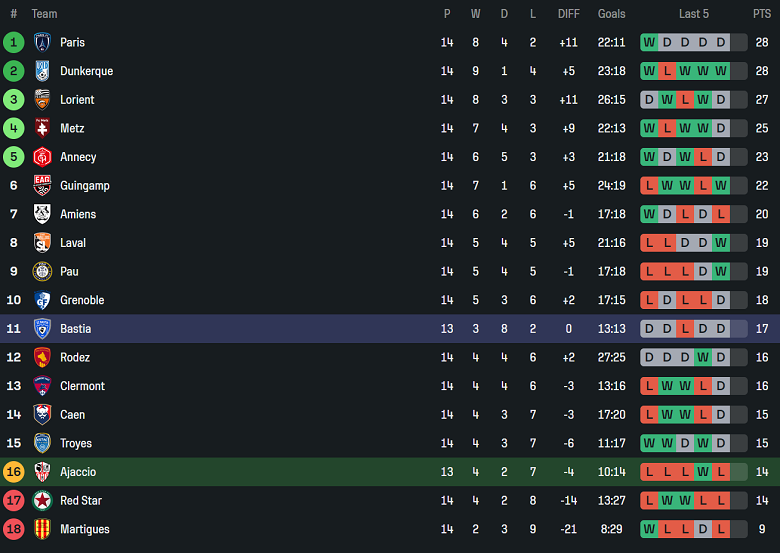The width and height of the screenshot is (780, 553).
Task: Click the Martigues striped team logo
Action: (x=42, y=529)
